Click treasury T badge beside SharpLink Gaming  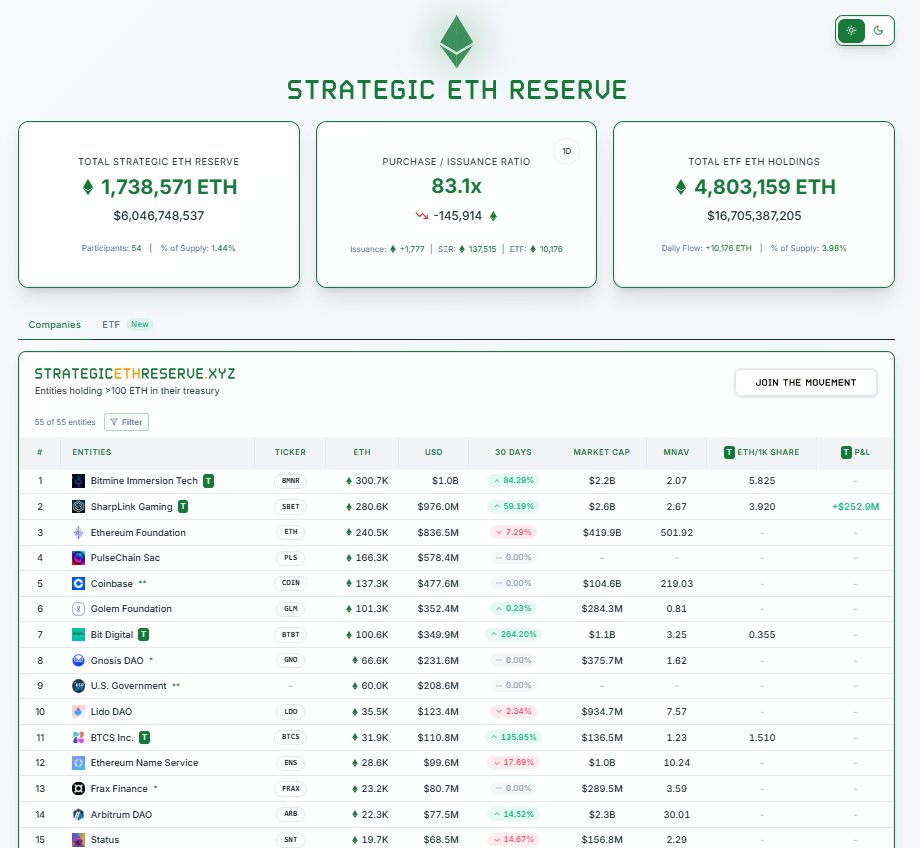(183, 506)
